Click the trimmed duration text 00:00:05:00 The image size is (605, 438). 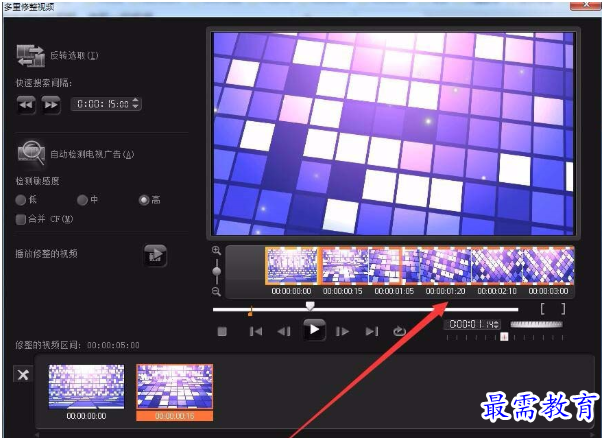point(113,345)
